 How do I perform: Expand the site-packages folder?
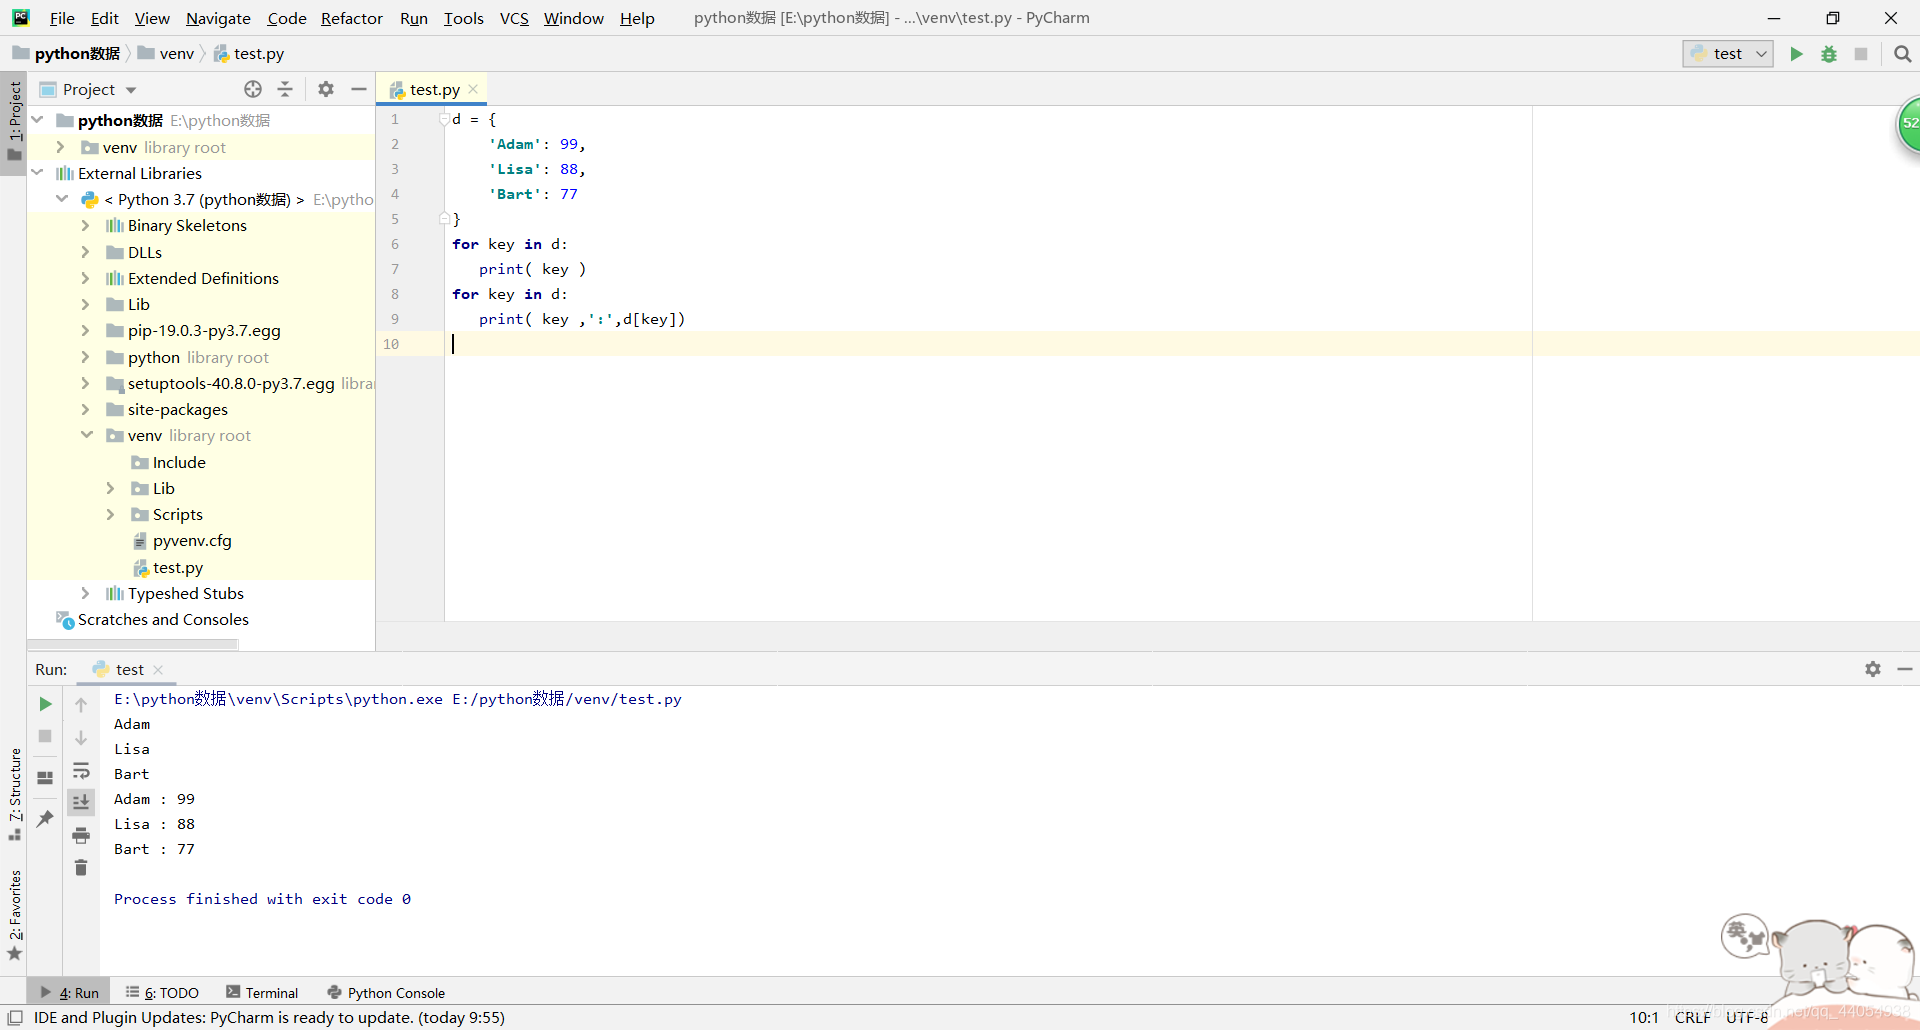click(x=86, y=409)
